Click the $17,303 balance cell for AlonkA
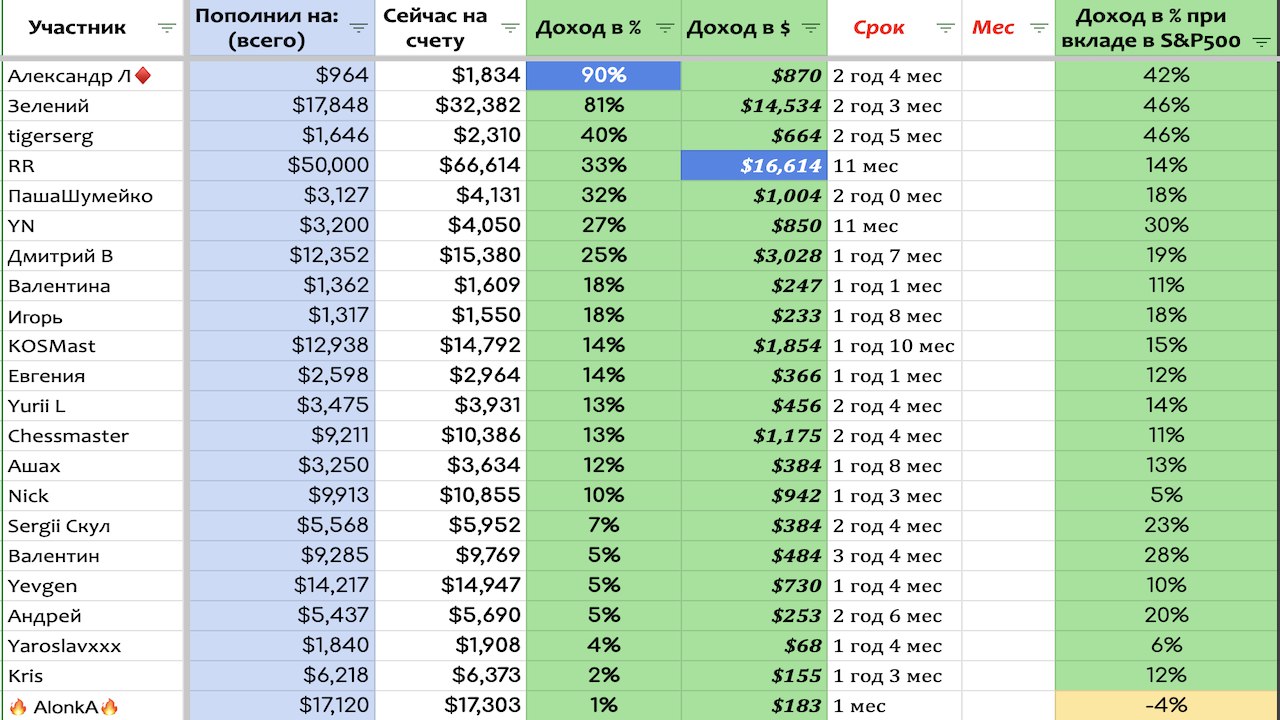 (451, 705)
